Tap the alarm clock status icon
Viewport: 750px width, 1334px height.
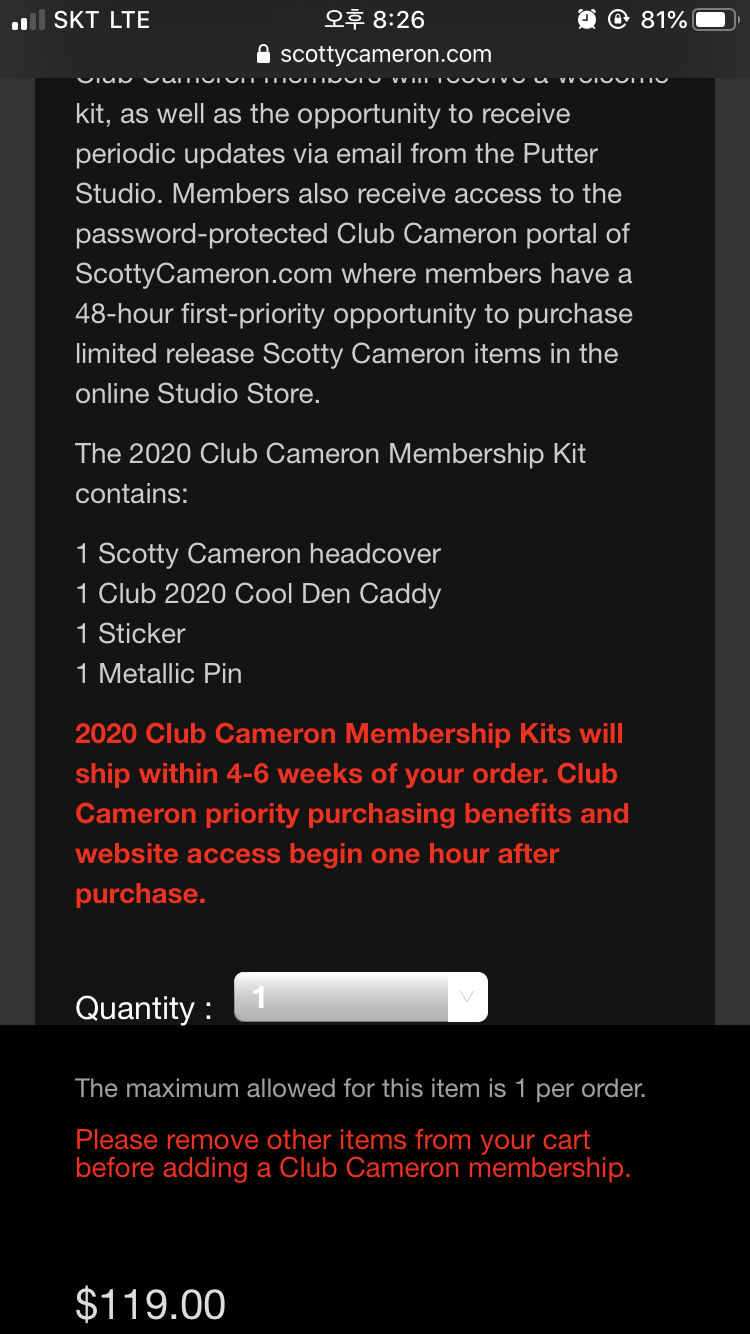[x=587, y=20]
